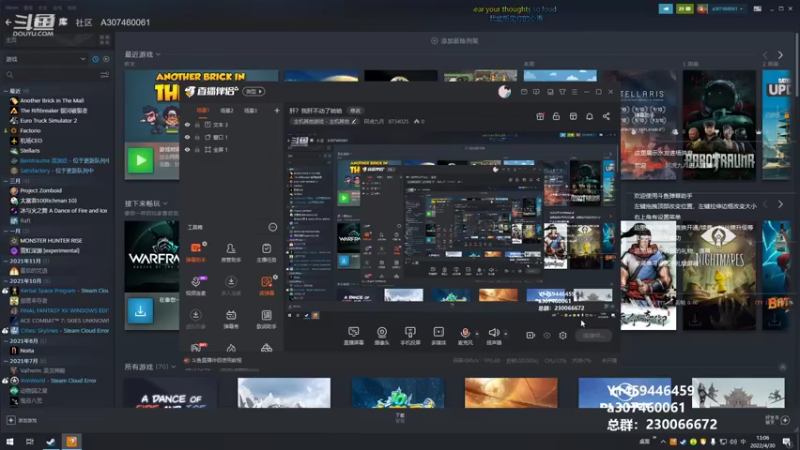
Task: Collapse the March games group
Action: [x=6, y=181]
